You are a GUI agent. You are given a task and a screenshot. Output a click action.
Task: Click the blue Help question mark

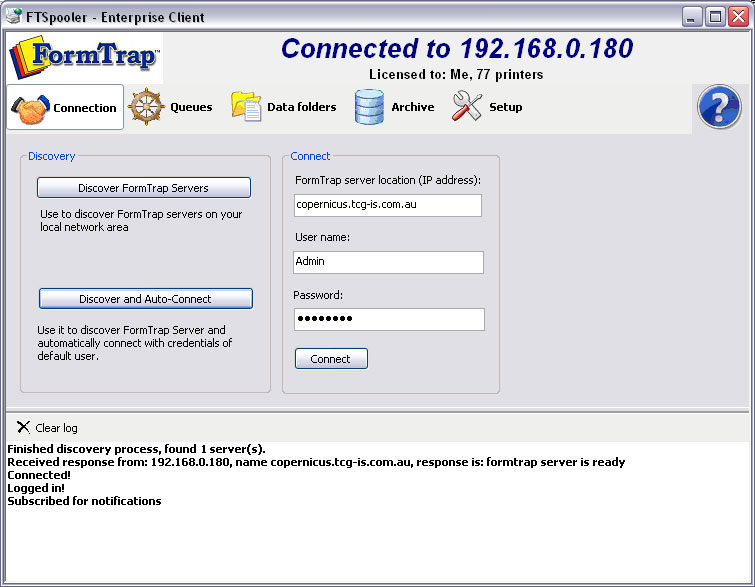(718, 107)
